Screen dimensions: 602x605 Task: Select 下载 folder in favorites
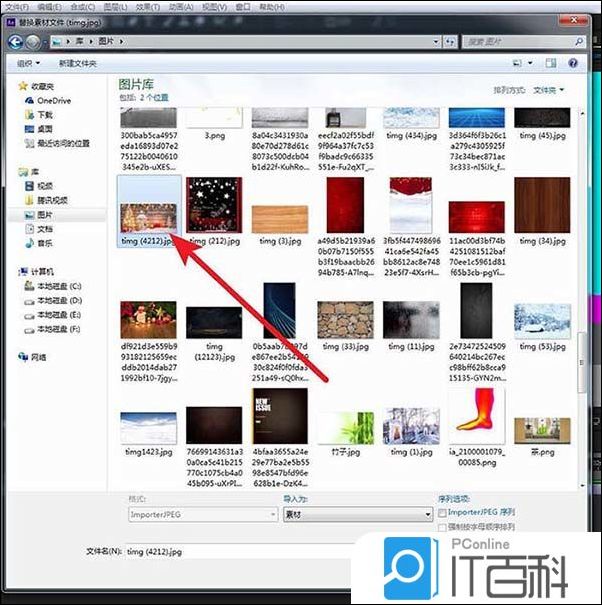[39, 115]
